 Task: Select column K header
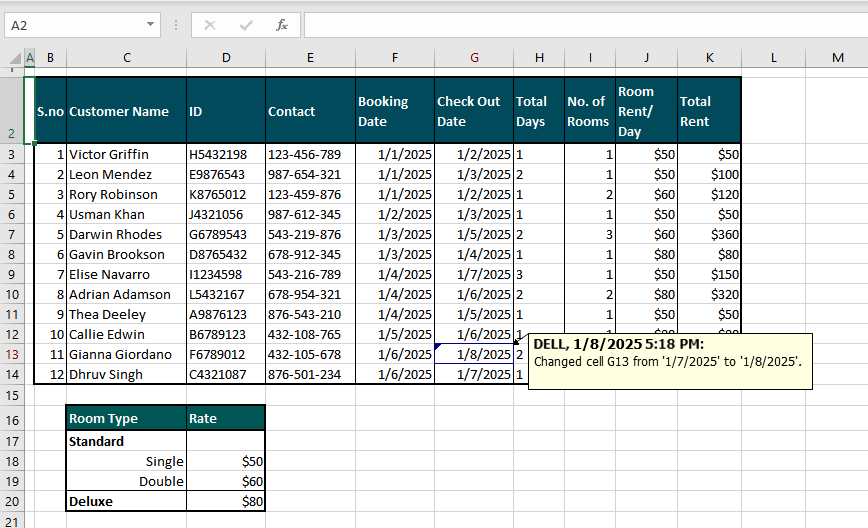[709, 58]
